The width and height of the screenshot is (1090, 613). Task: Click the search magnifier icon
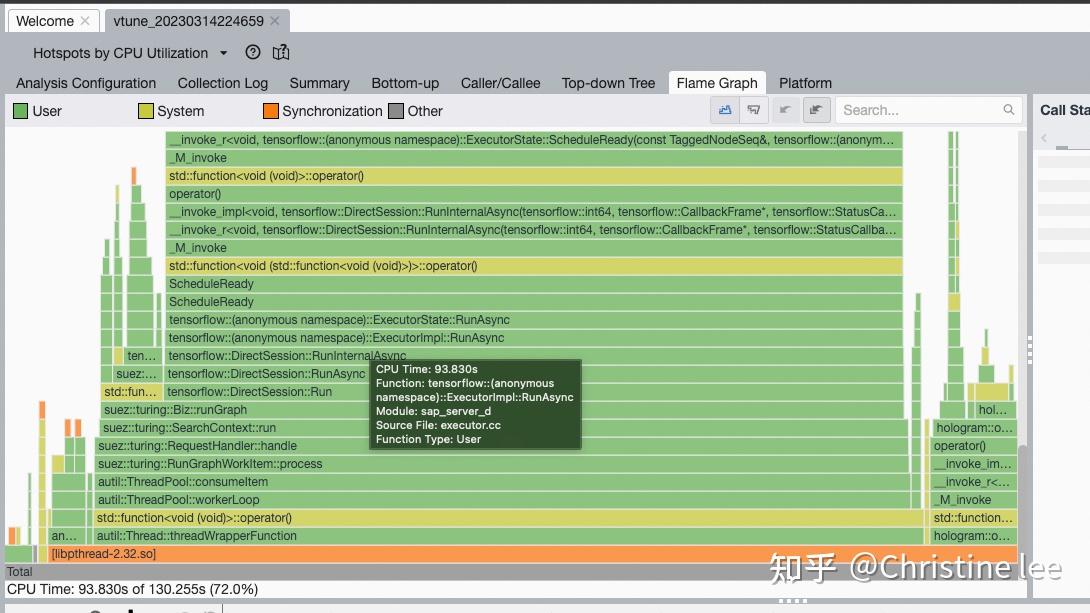(x=1008, y=110)
